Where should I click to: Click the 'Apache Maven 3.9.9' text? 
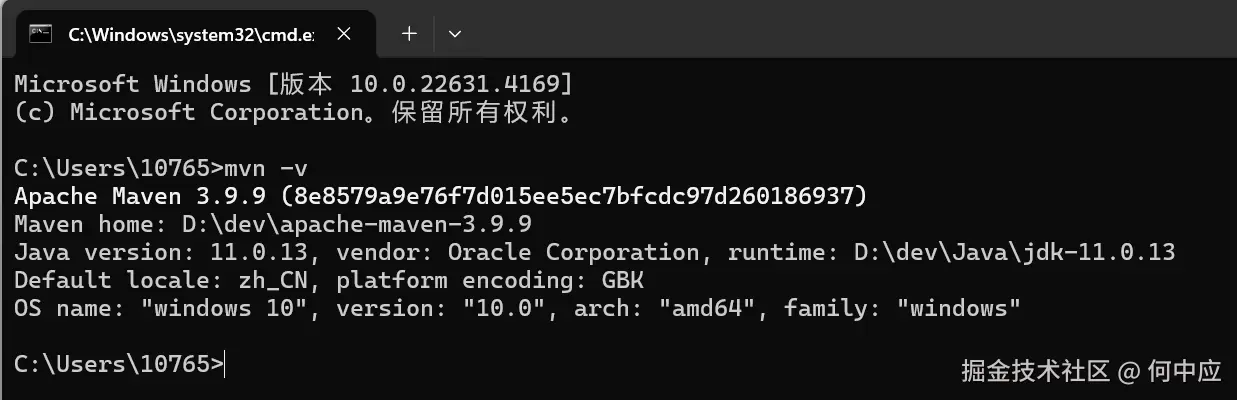(140, 195)
